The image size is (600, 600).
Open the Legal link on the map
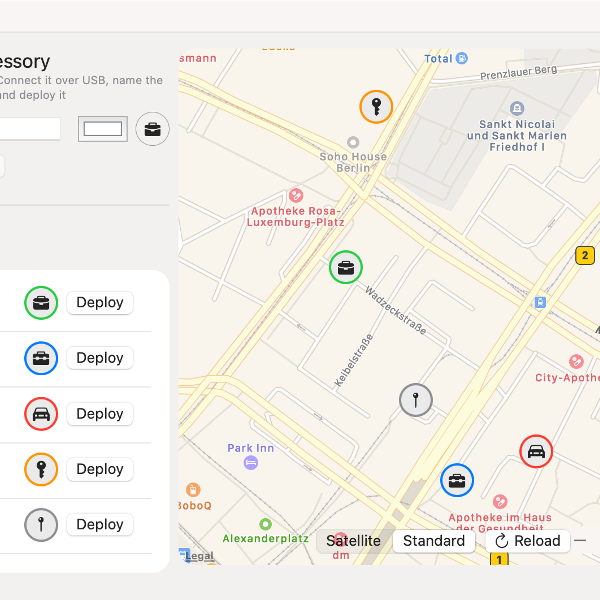(200, 556)
